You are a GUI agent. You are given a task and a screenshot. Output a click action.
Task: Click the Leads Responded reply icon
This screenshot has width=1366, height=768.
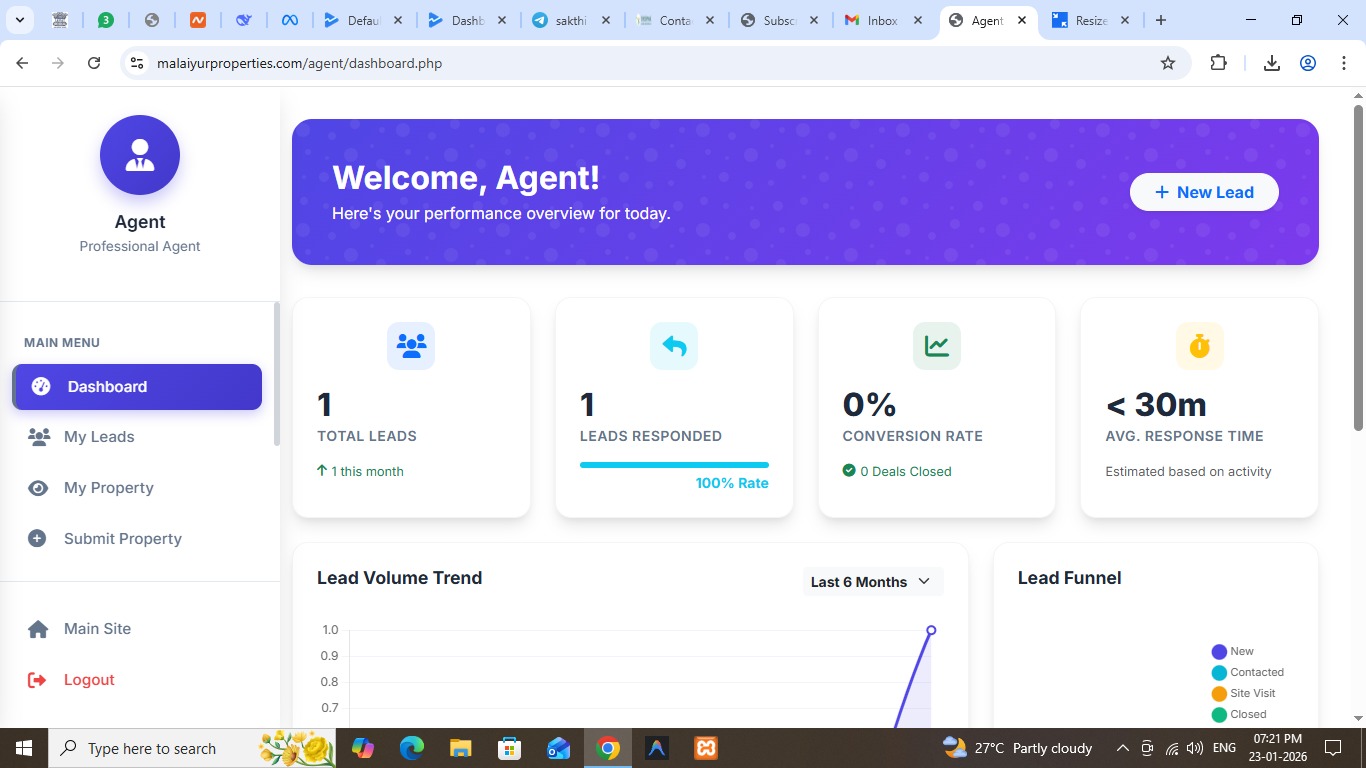tap(673, 345)
